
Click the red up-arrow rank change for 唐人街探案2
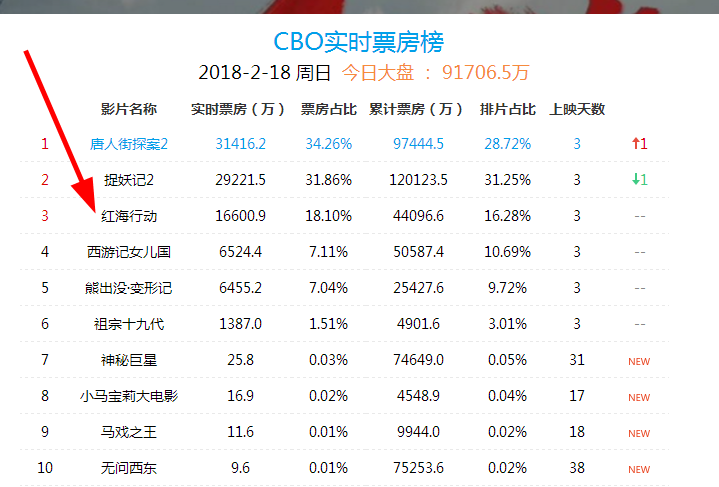click(x=640, y=144)
